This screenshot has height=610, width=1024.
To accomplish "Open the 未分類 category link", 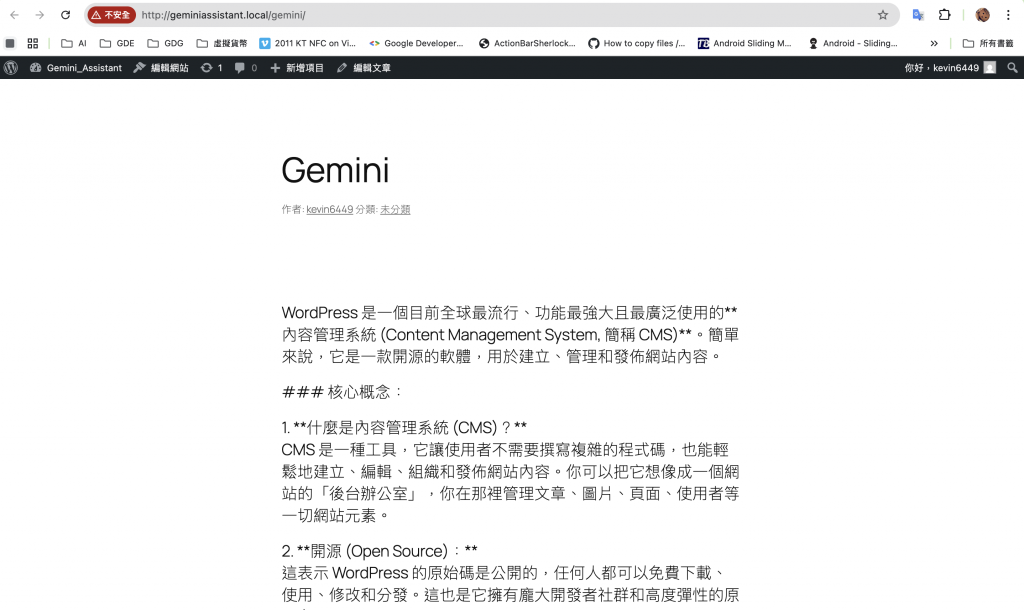I will pyautogui.click(x=395, y=210).
